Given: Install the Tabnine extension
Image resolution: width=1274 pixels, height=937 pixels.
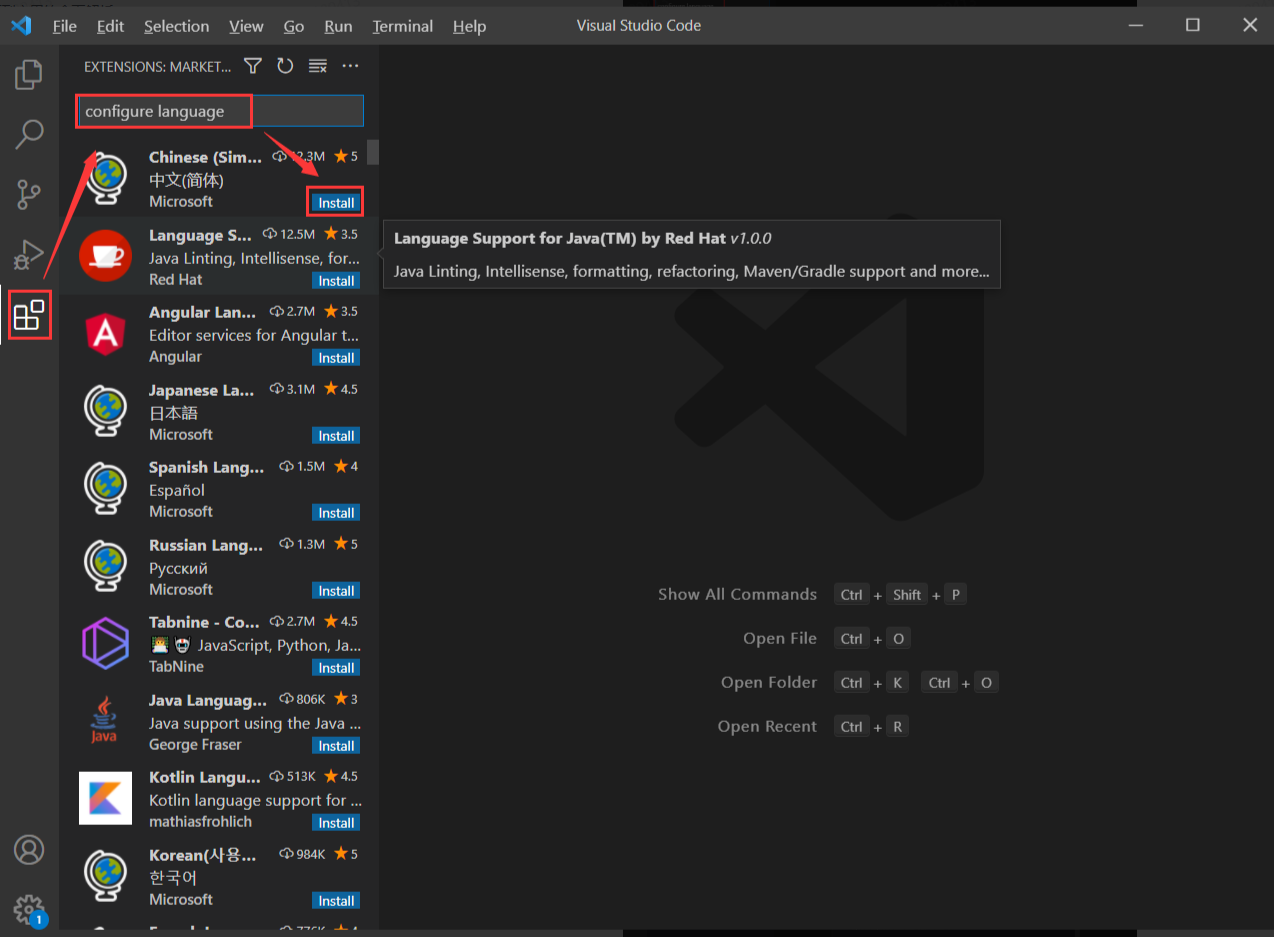Looking at the screenshot, I should pyautogui.click(x=336, y=668).
